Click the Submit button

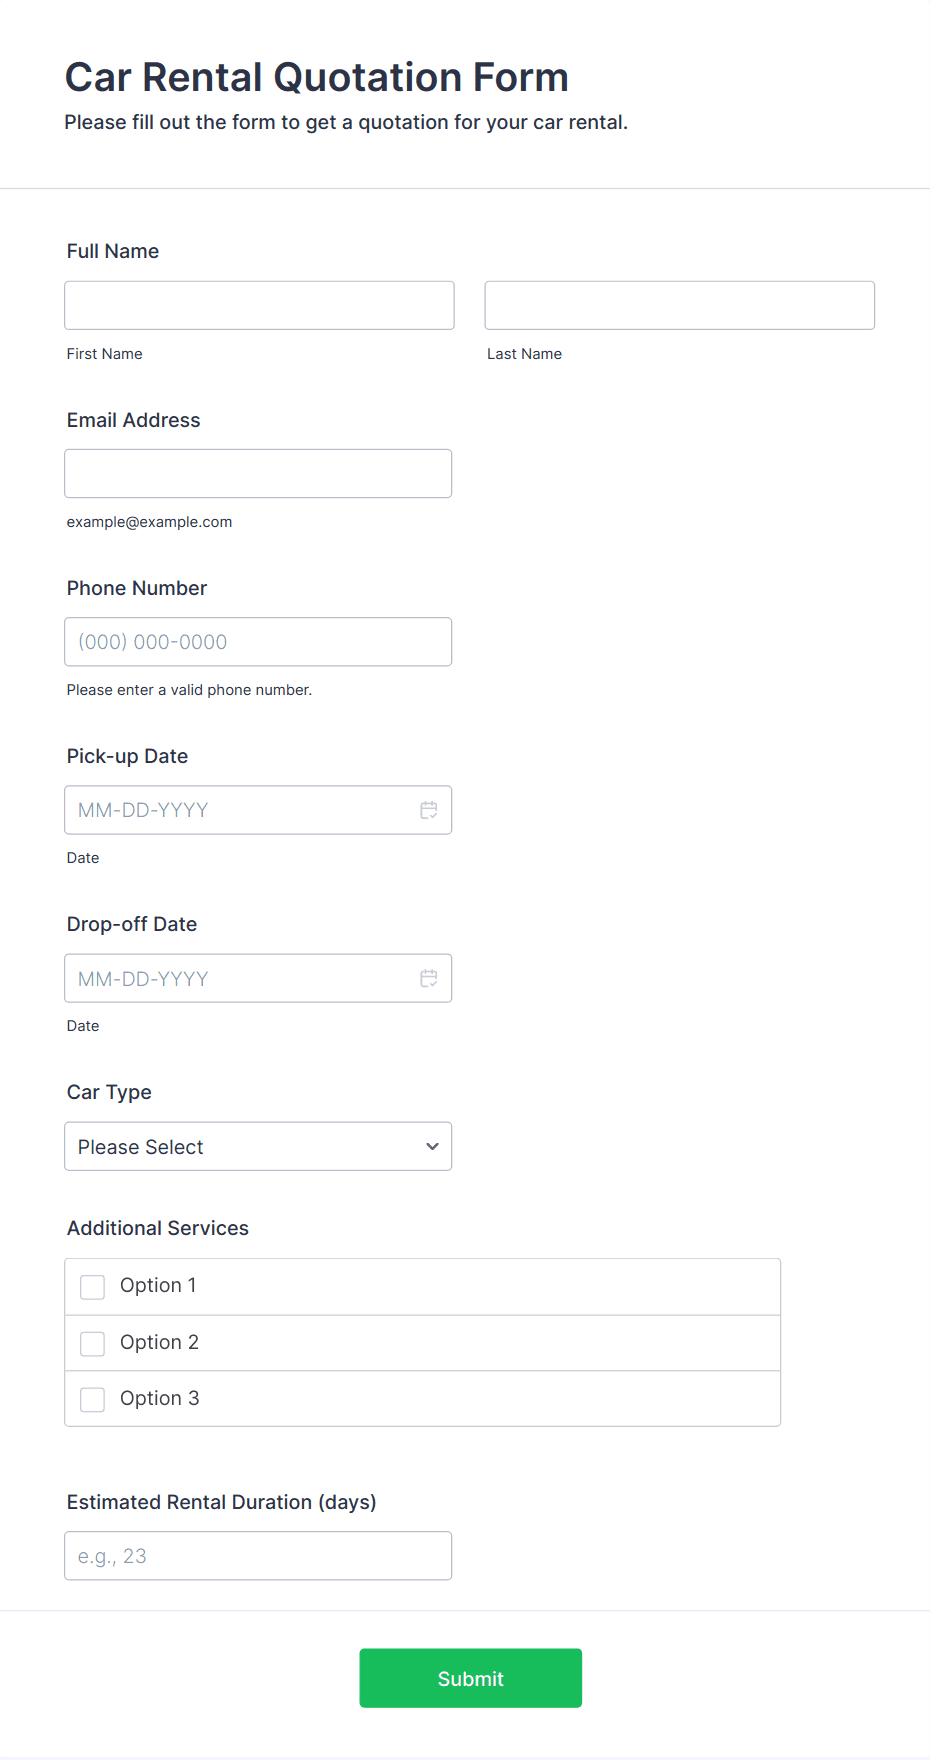470,1678
